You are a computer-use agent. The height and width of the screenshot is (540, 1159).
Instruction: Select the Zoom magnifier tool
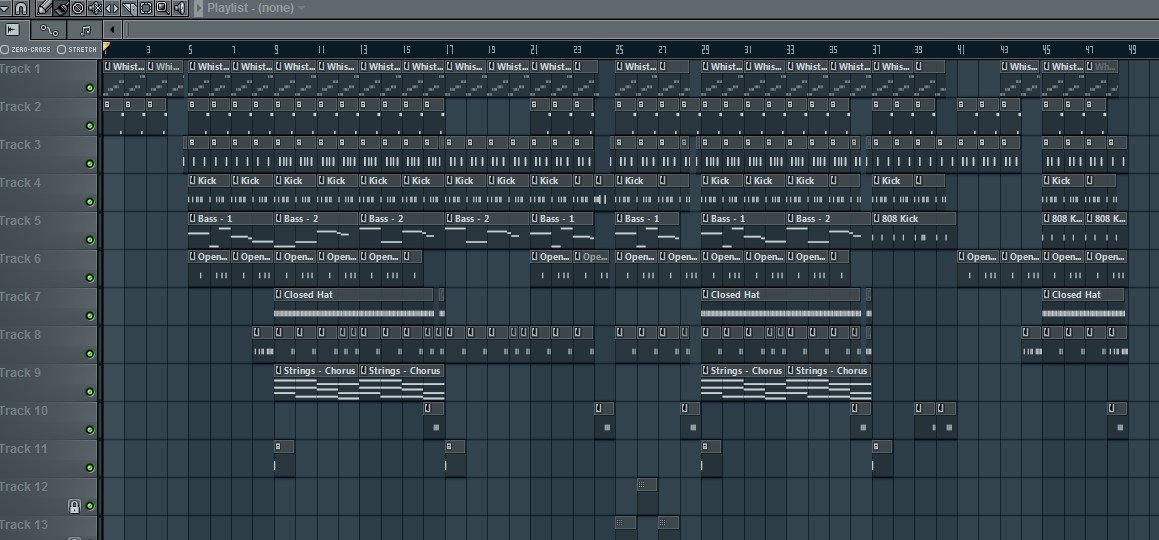(x=162, y=8)
